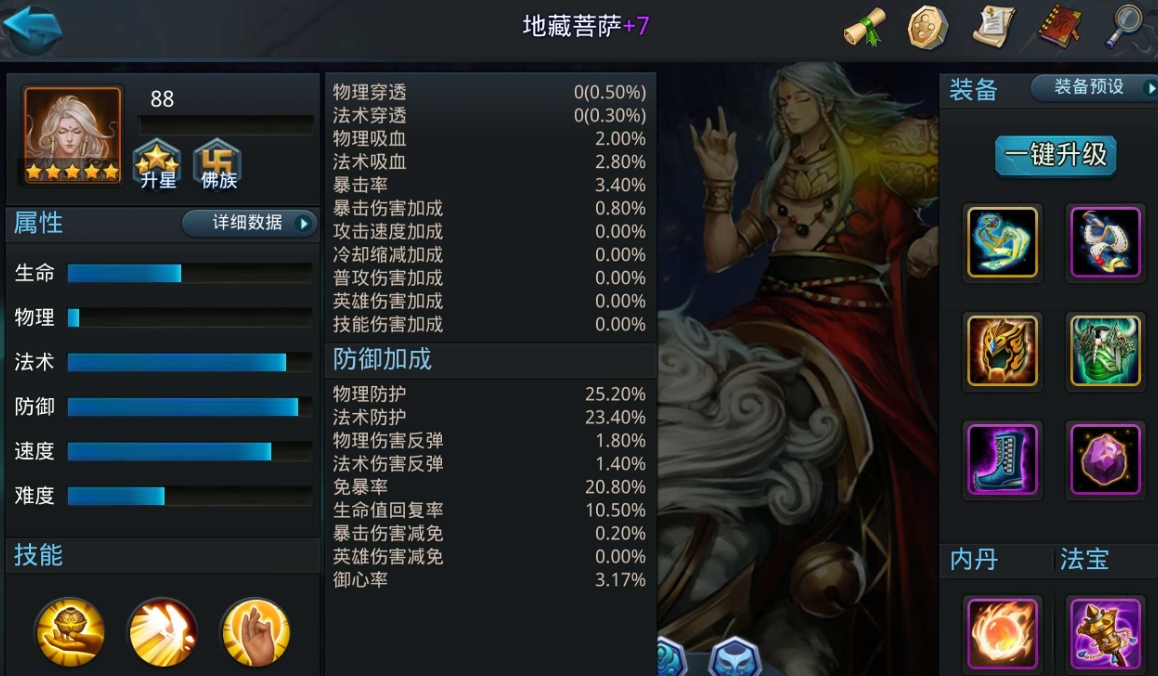The width and height of the screenshot is (1158, 676).
Task: Open the red book icon
Action: [x=1060, y=27]
